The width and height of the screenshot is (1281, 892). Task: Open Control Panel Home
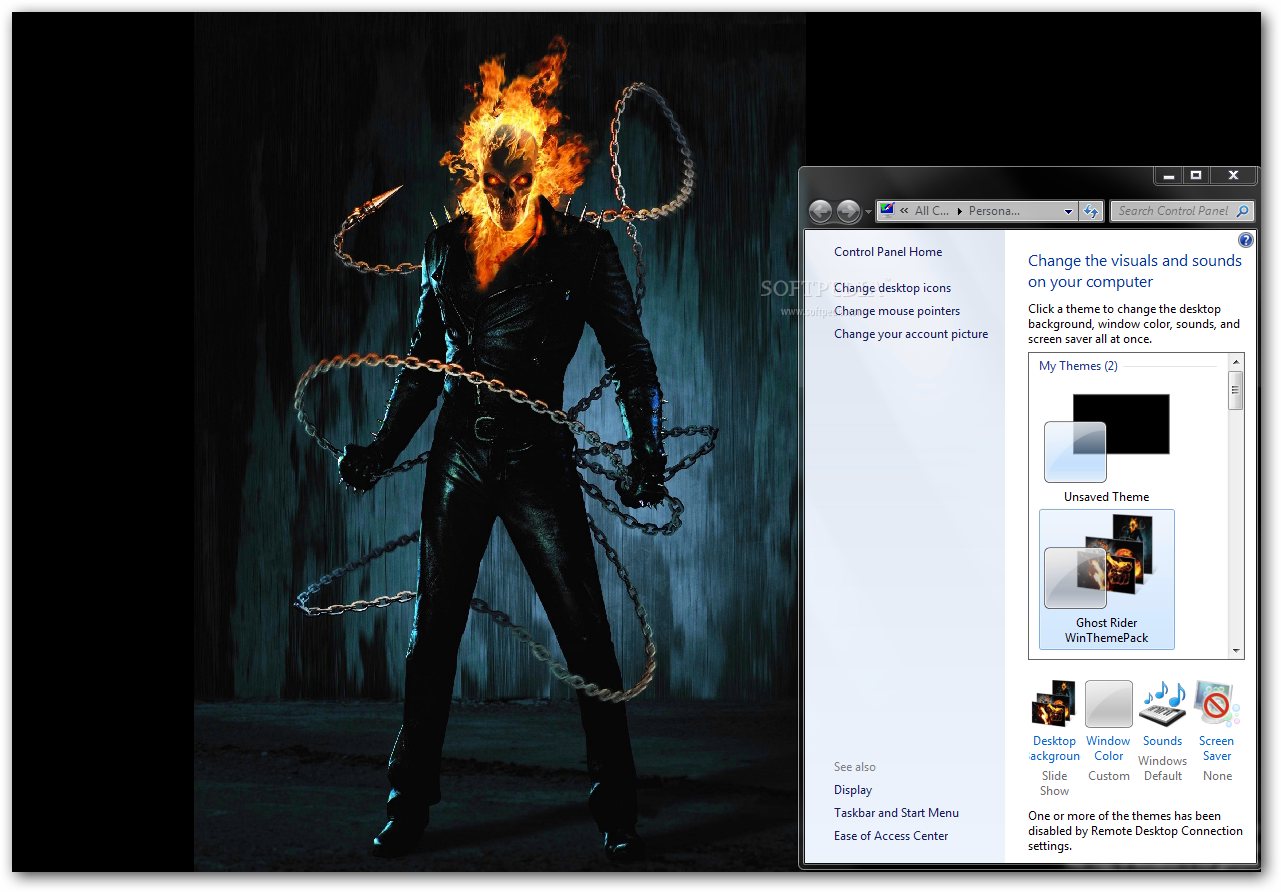click(x=888, y=252)
